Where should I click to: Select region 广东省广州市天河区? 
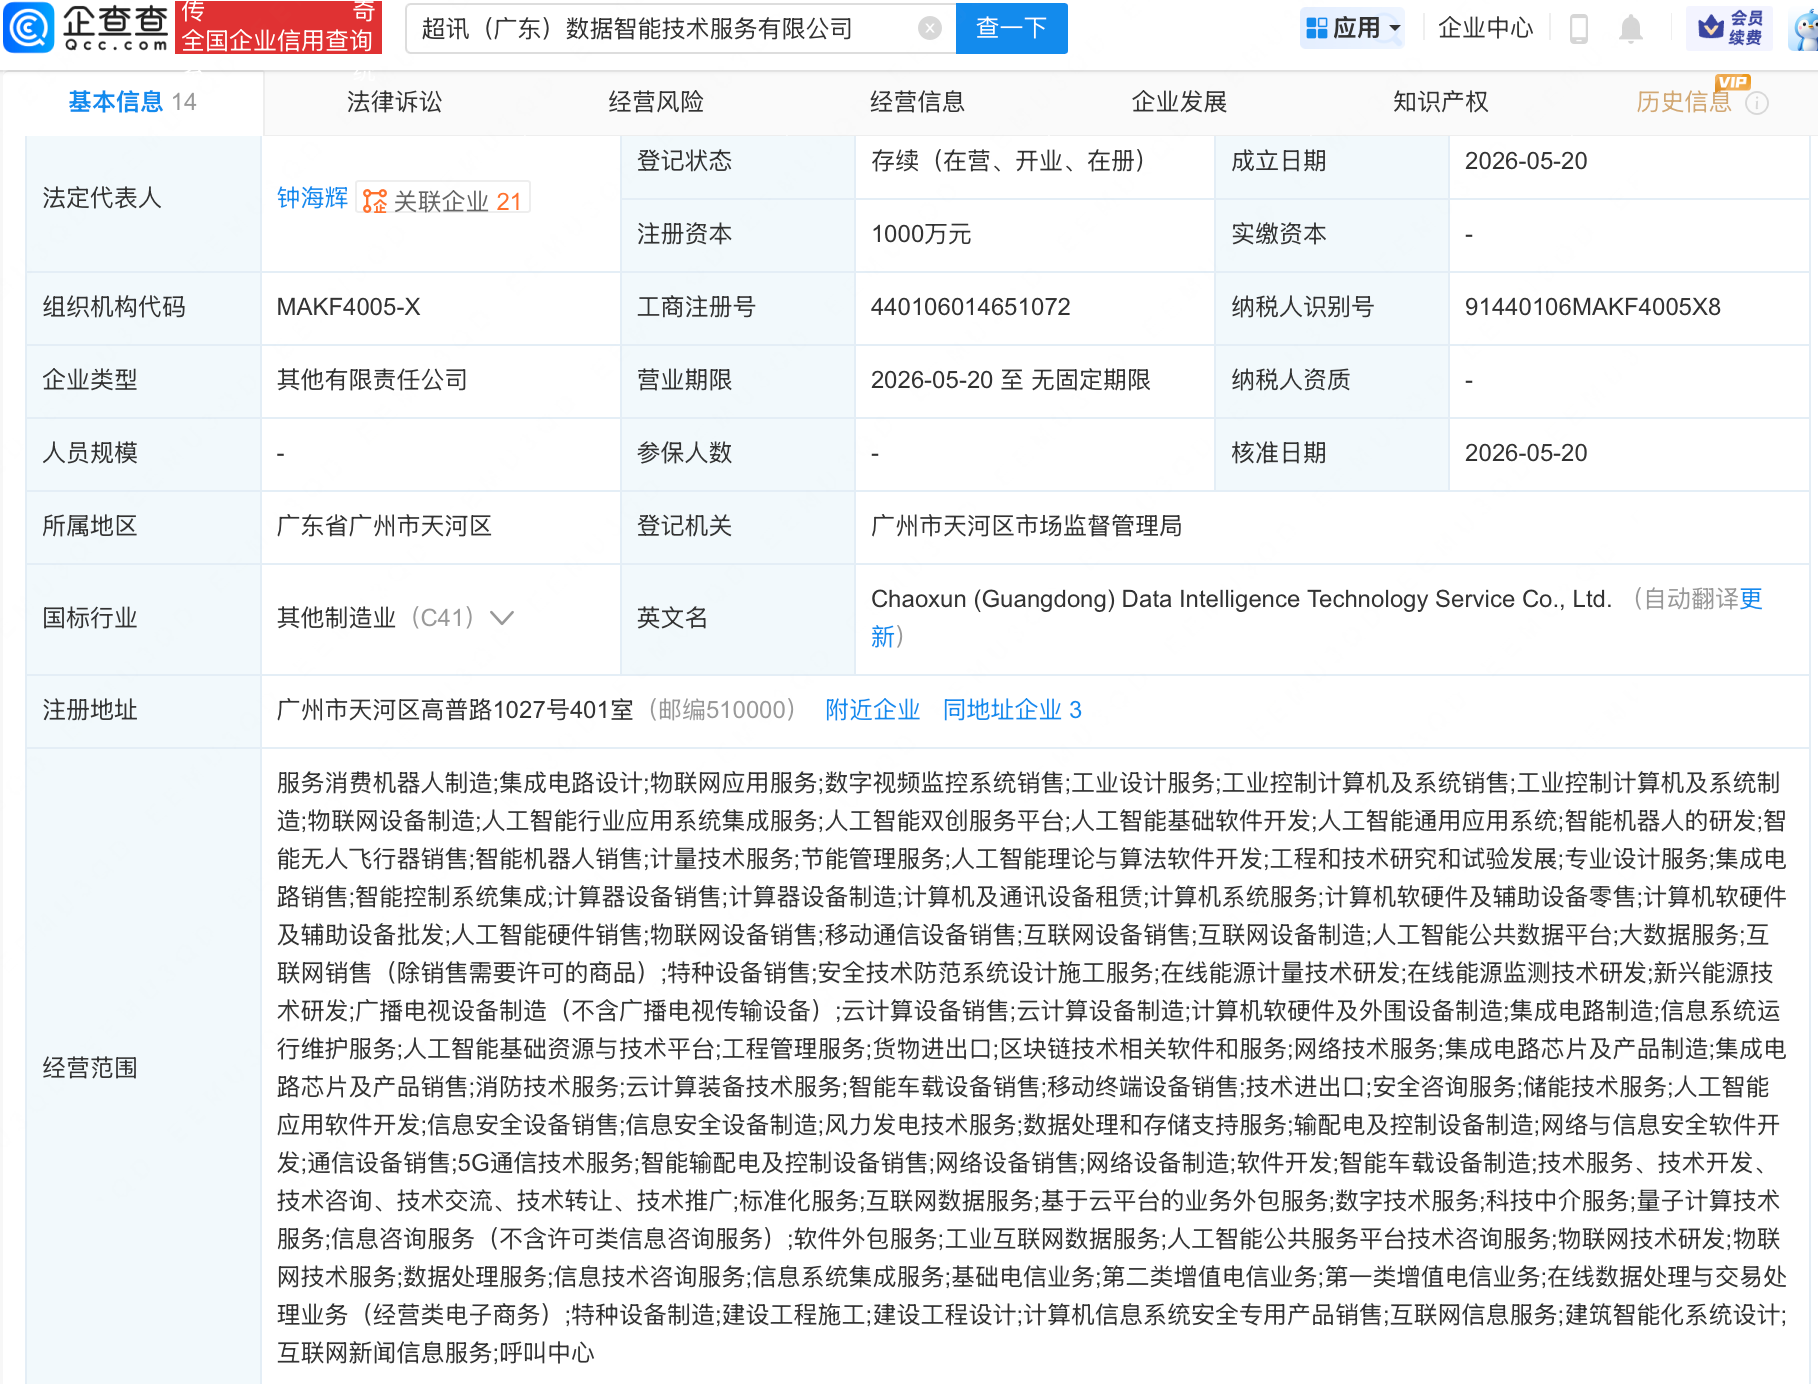384,526
